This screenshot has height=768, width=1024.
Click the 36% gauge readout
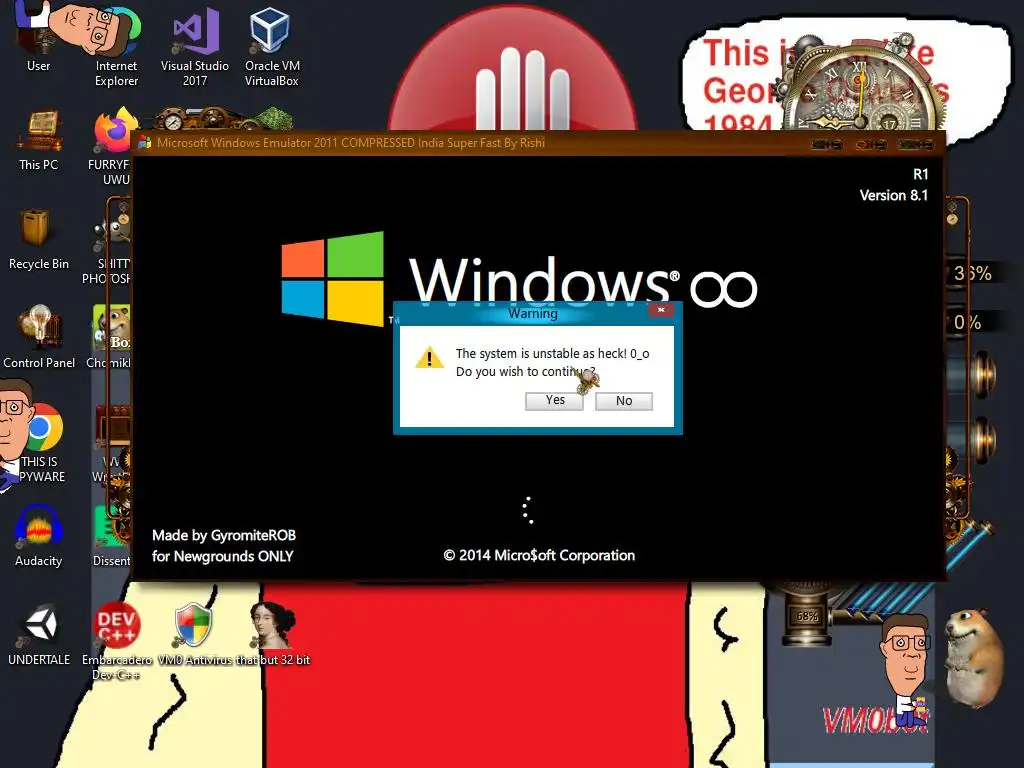pyautogui.click(x=972, y=274)
